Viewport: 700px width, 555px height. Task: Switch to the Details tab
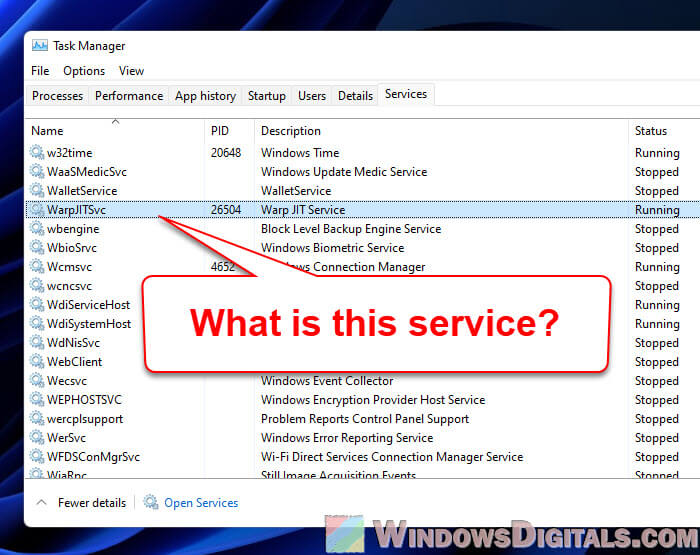(355, 96)
